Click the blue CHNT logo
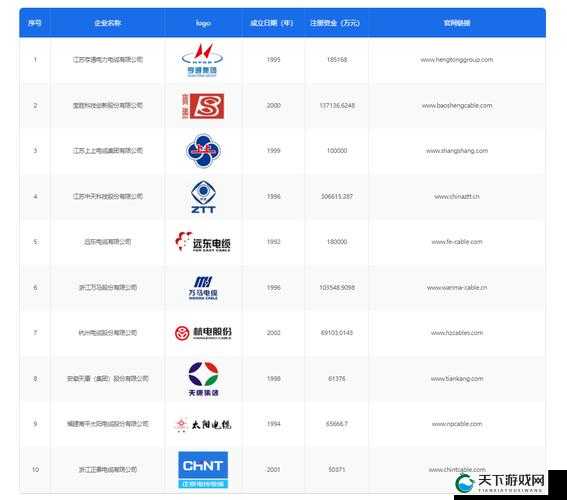This screenshot has height=500, width=567. 203,470
